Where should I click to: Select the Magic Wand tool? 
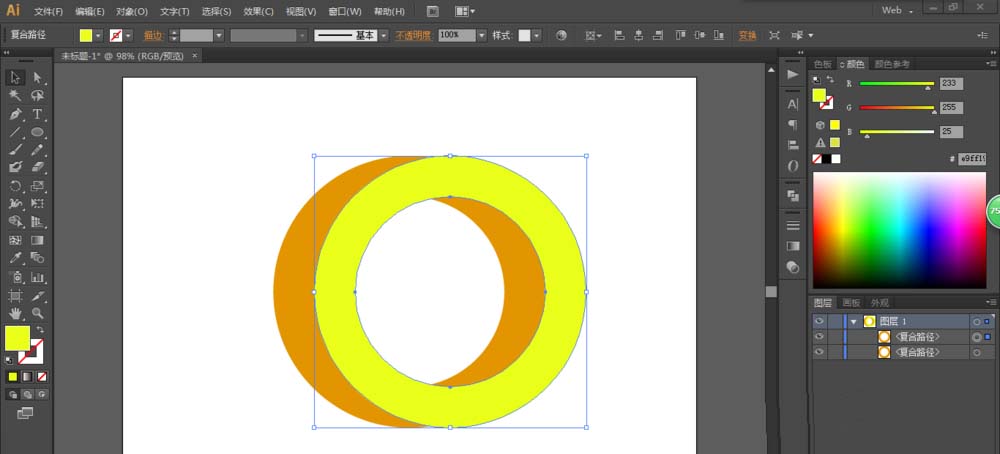click(x=16, y=96)
